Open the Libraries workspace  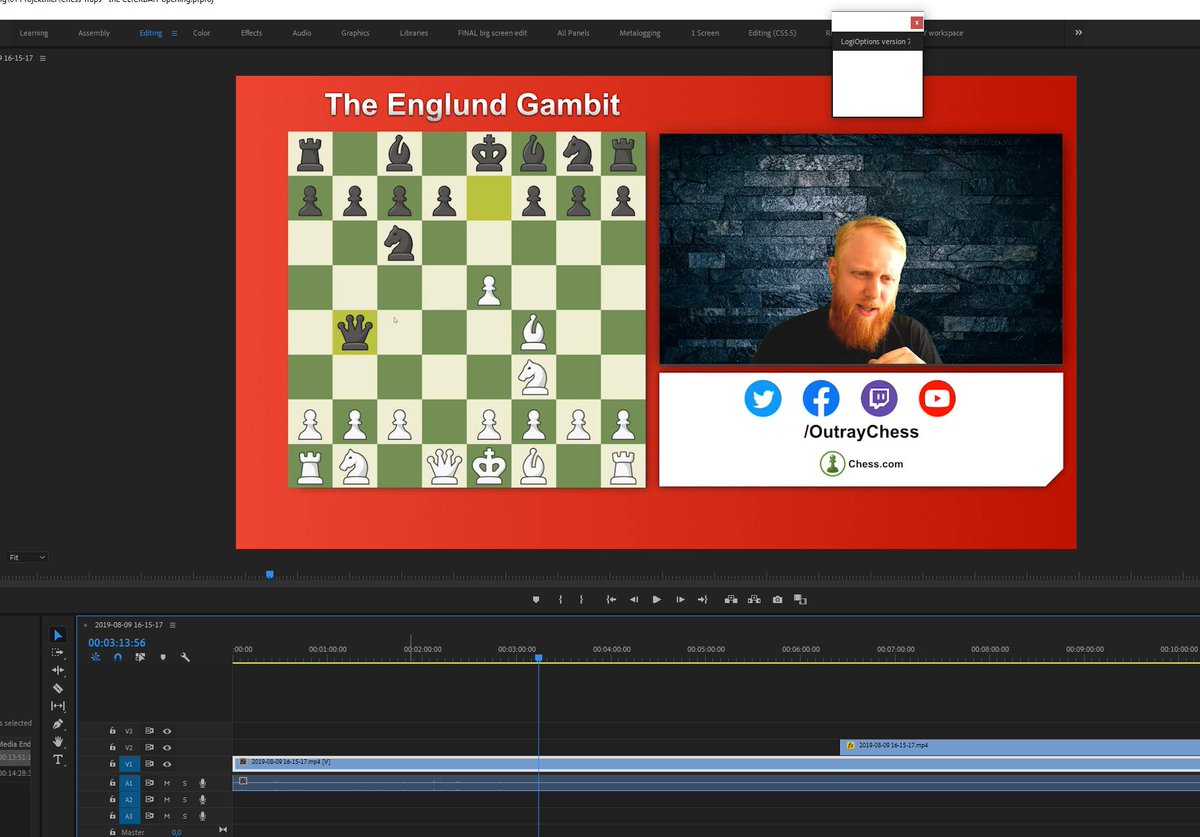point(414,33)
